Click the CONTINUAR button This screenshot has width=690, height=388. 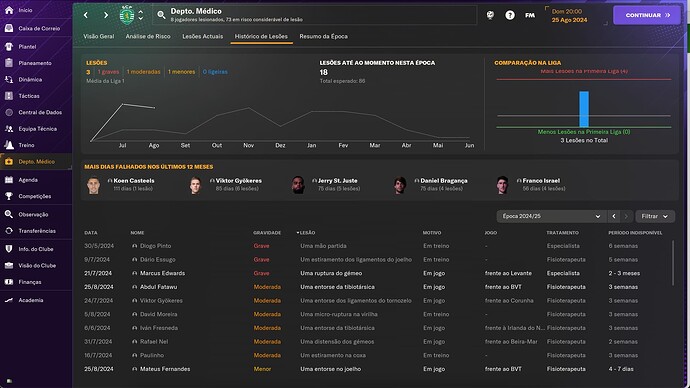(x=647, y=15)
